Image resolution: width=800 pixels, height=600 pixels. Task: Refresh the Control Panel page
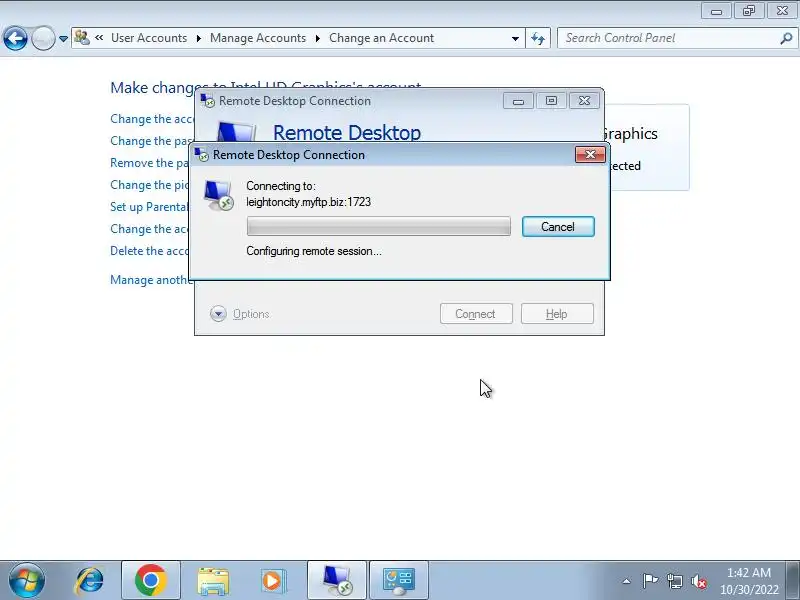[x=538, y=38]
